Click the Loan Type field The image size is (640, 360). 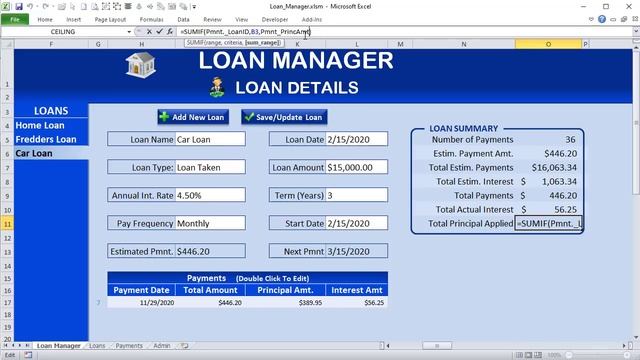210,167
